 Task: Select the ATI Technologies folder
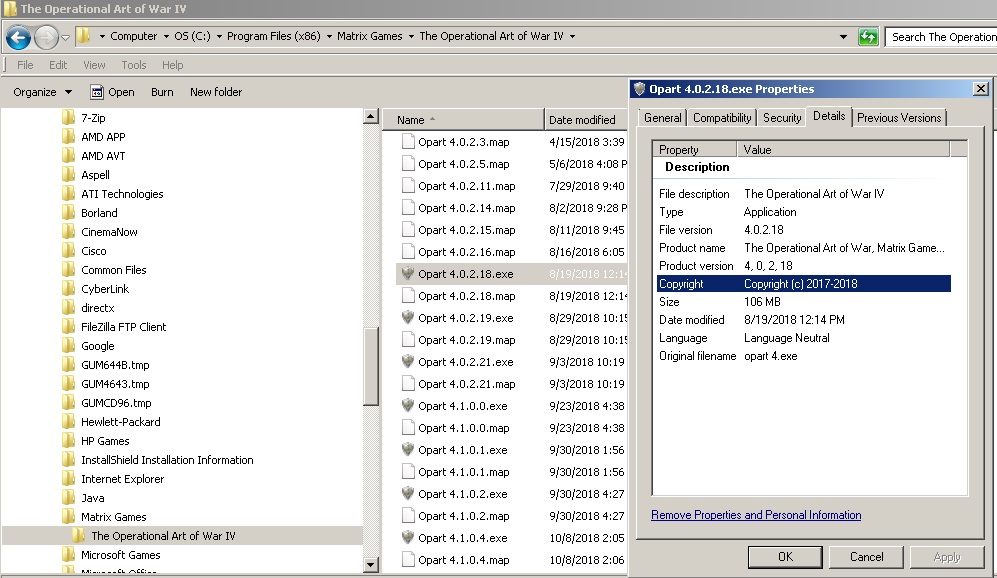pos(122,194)
